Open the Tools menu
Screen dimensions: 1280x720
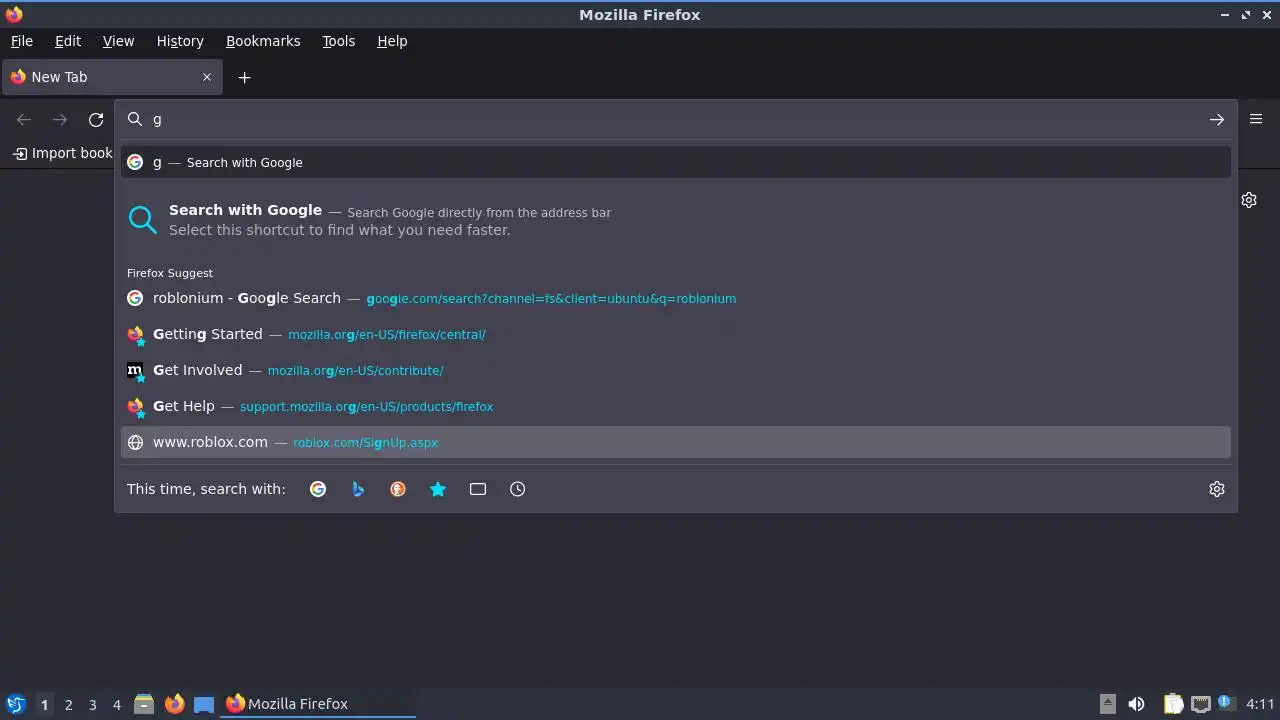(x=338, y=41)
